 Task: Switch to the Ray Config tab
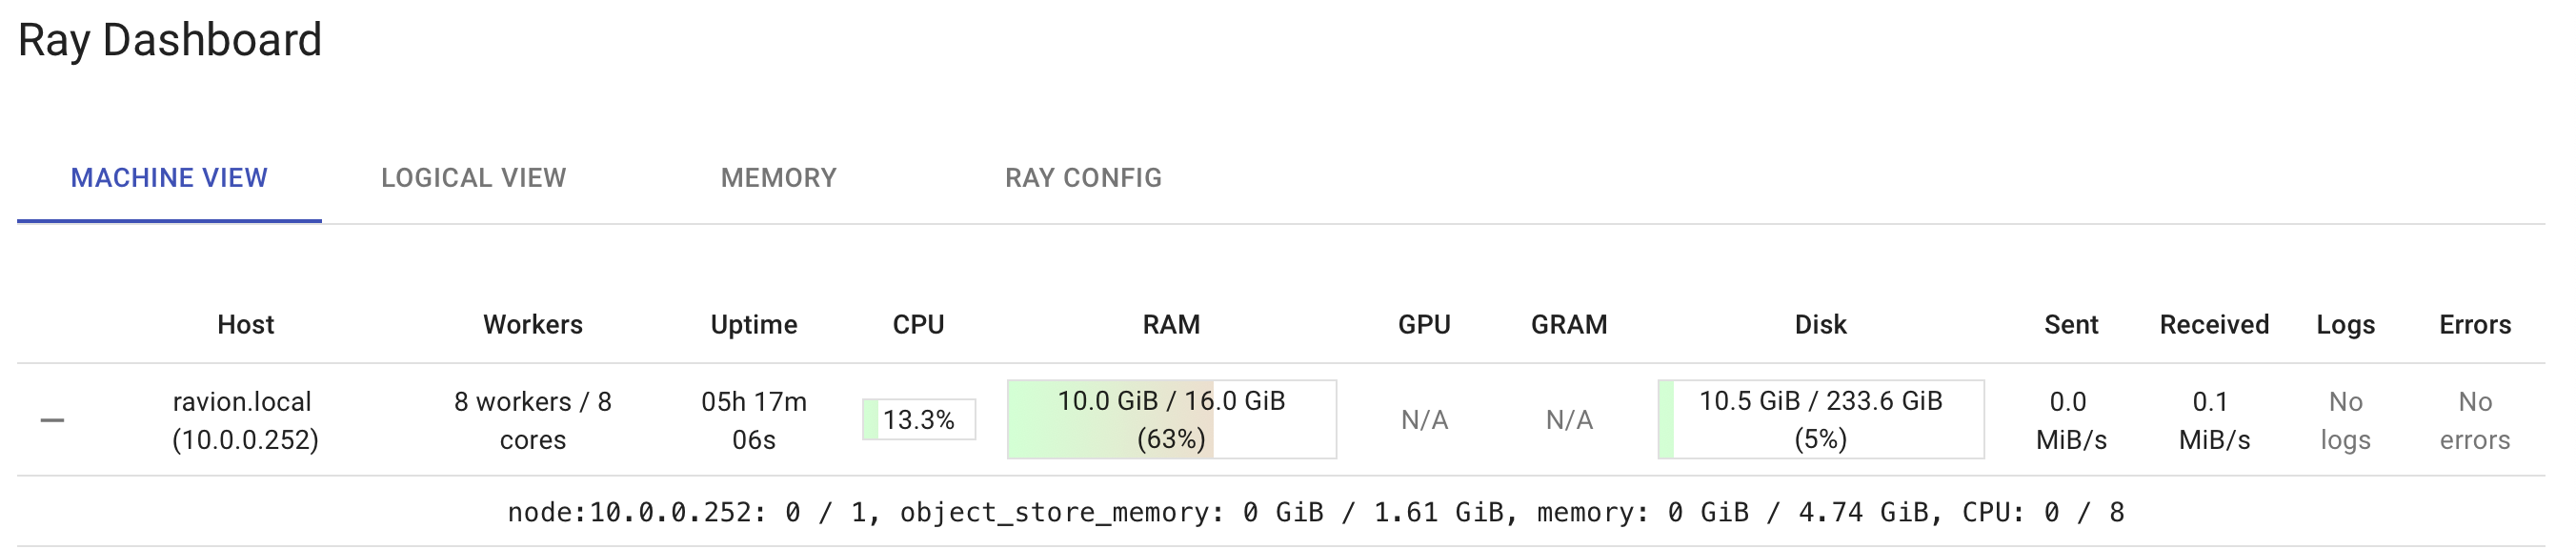tap(1083, 178)
